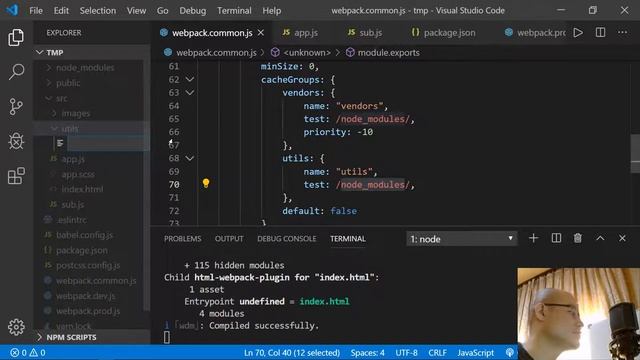Change language mode via 'JavaScript'
640x360 pixels.
click(476, 353)
